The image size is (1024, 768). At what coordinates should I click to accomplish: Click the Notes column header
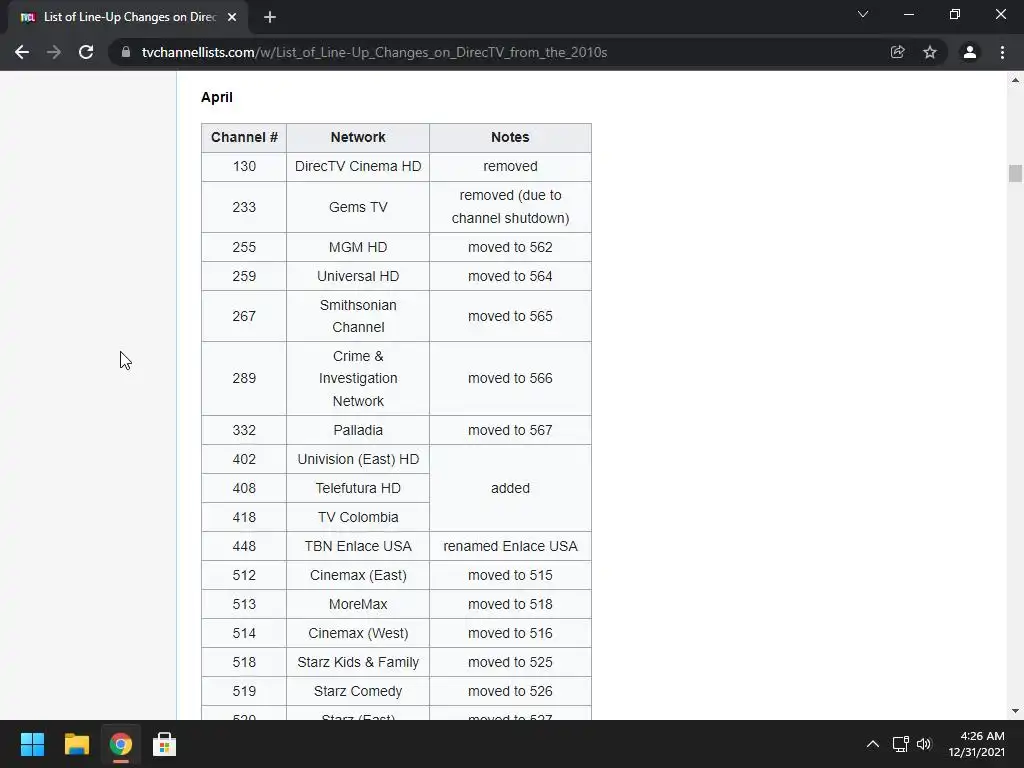[510, 138]
